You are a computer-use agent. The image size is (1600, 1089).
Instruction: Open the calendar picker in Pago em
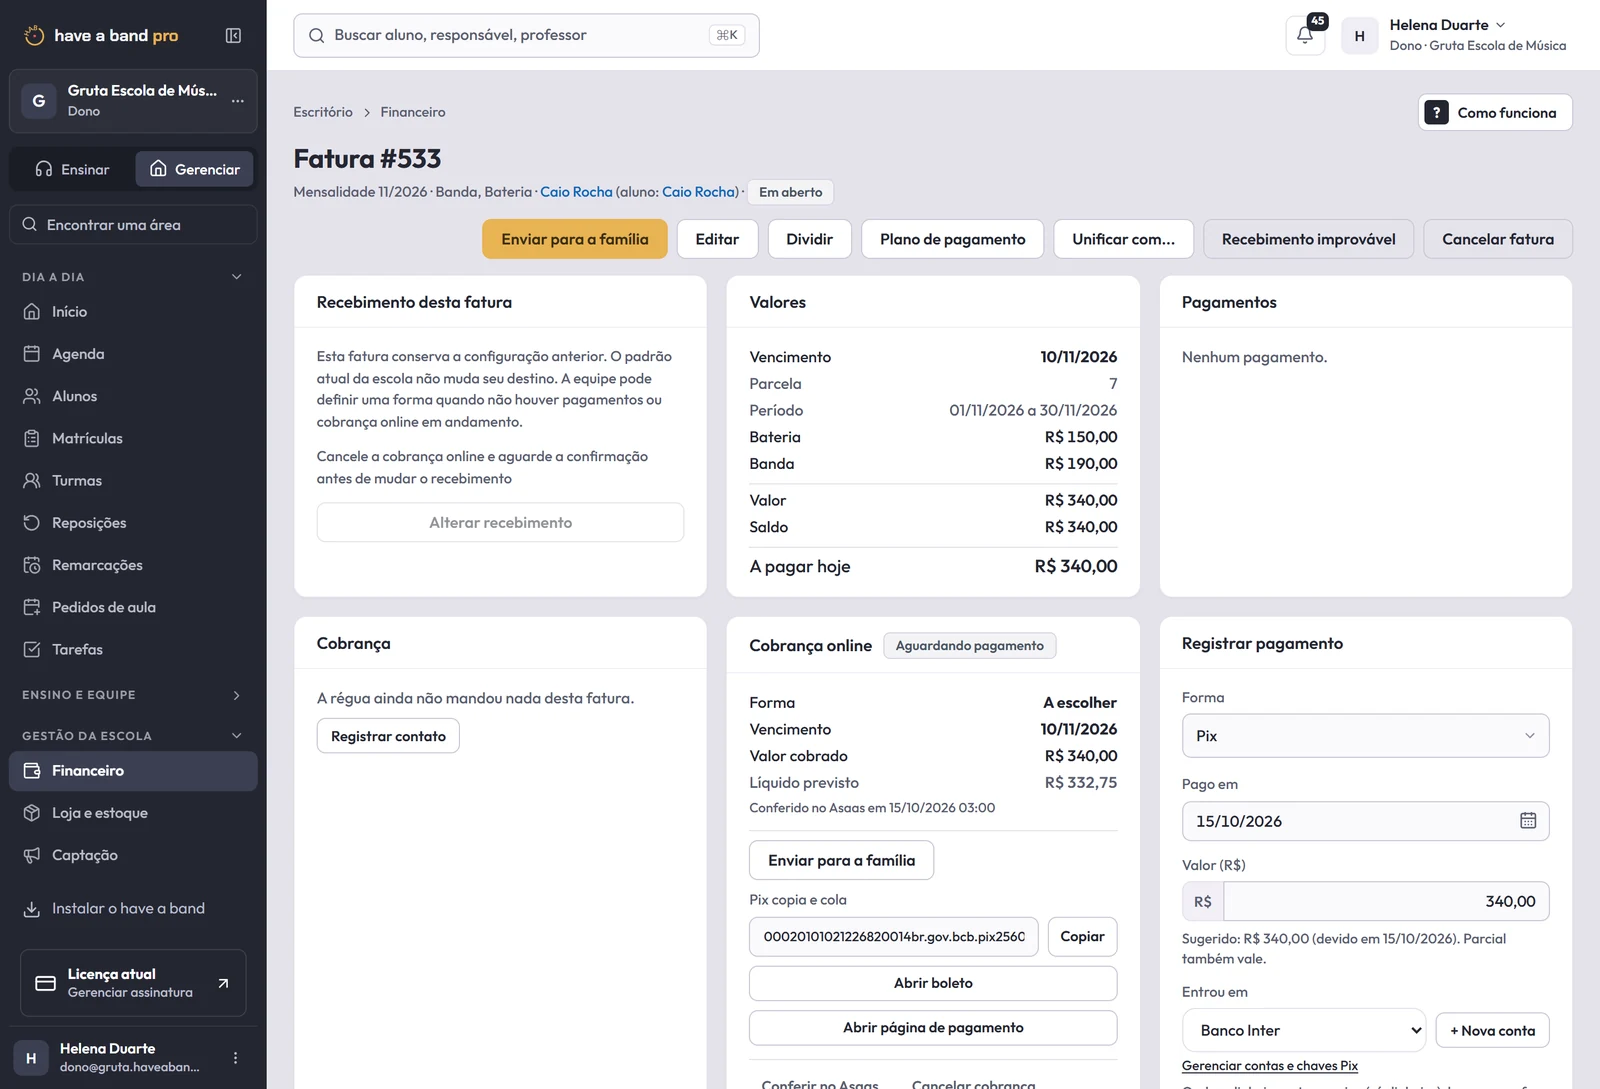coord(1528,821)
